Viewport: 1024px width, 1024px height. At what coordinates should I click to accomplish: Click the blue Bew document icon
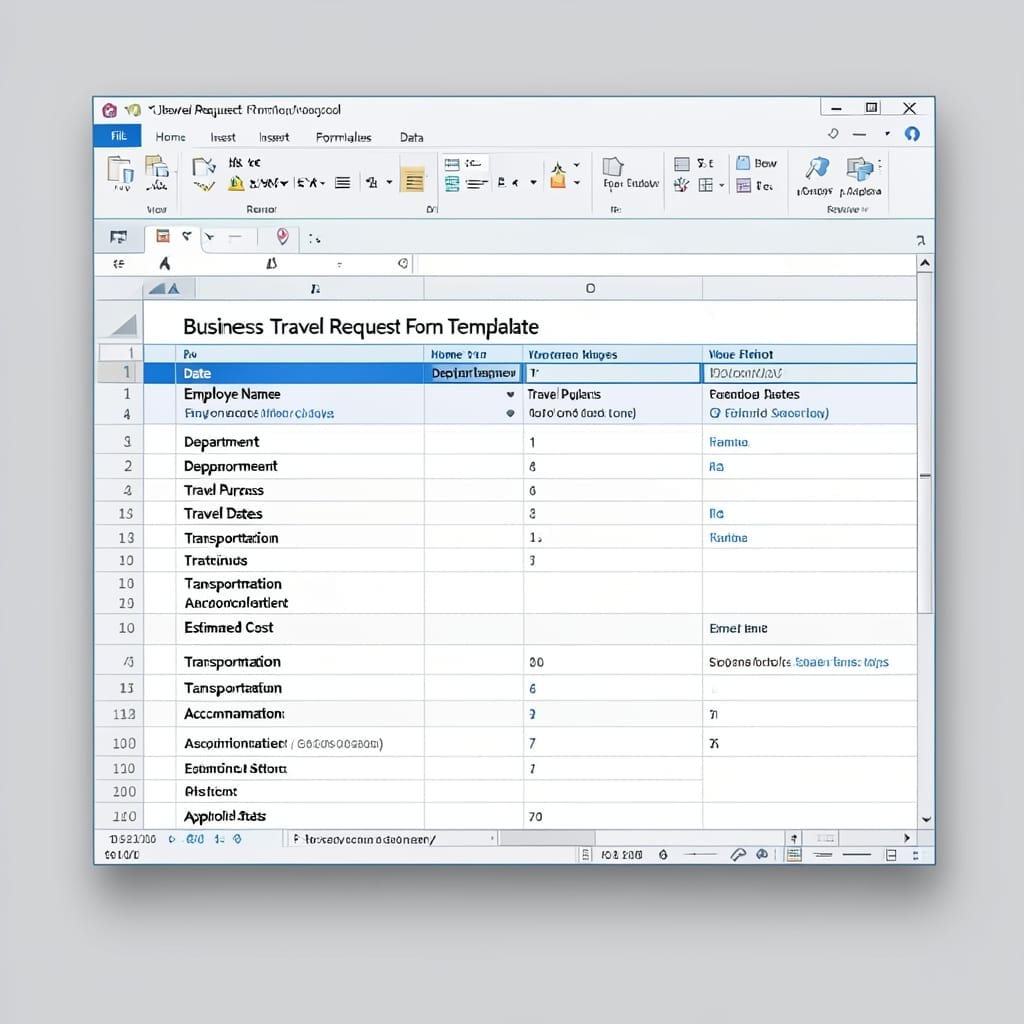pos(743,163)
